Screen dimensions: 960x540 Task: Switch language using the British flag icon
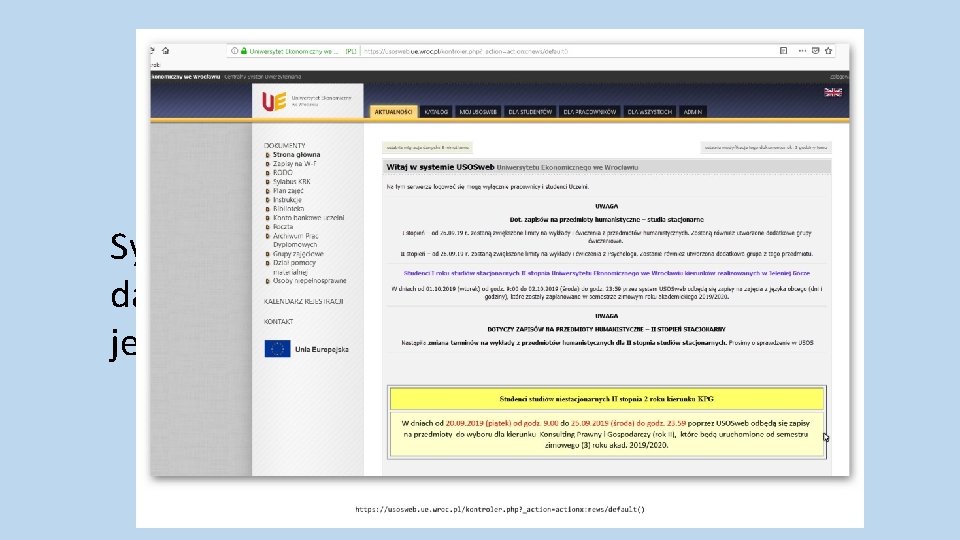(833, 92)
